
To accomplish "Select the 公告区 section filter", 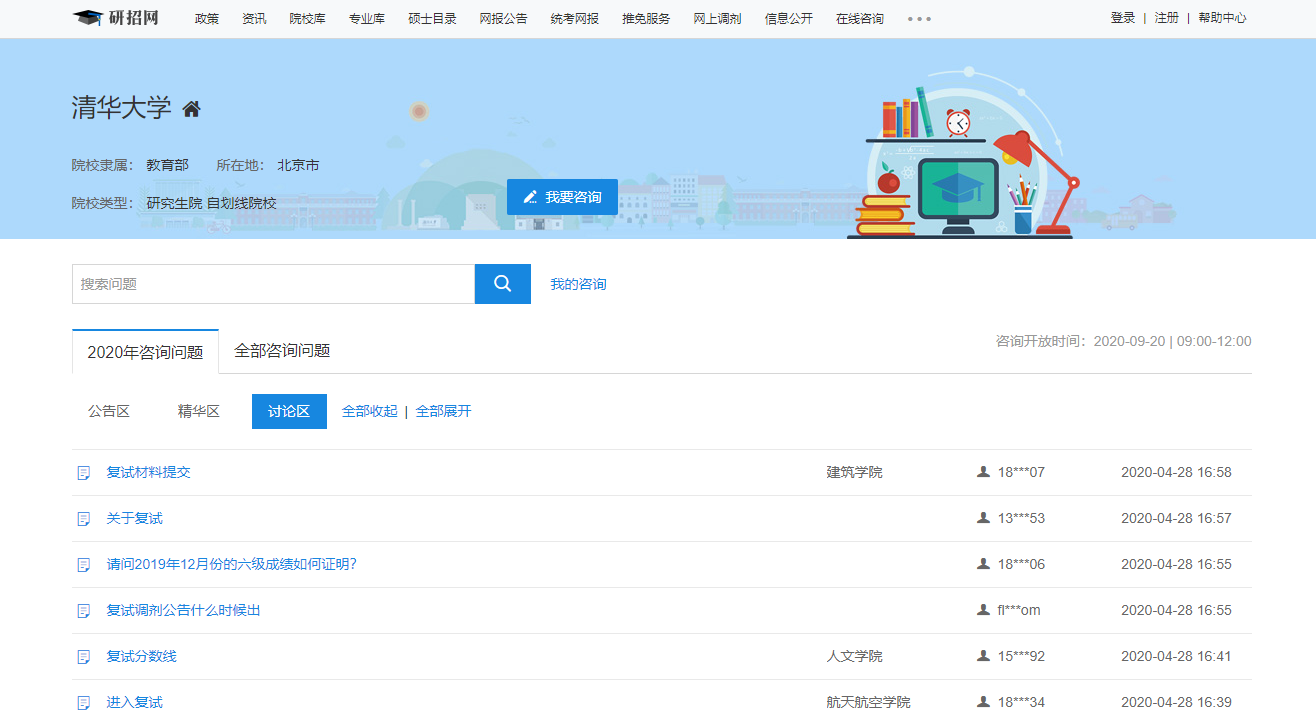I will 109,411.
